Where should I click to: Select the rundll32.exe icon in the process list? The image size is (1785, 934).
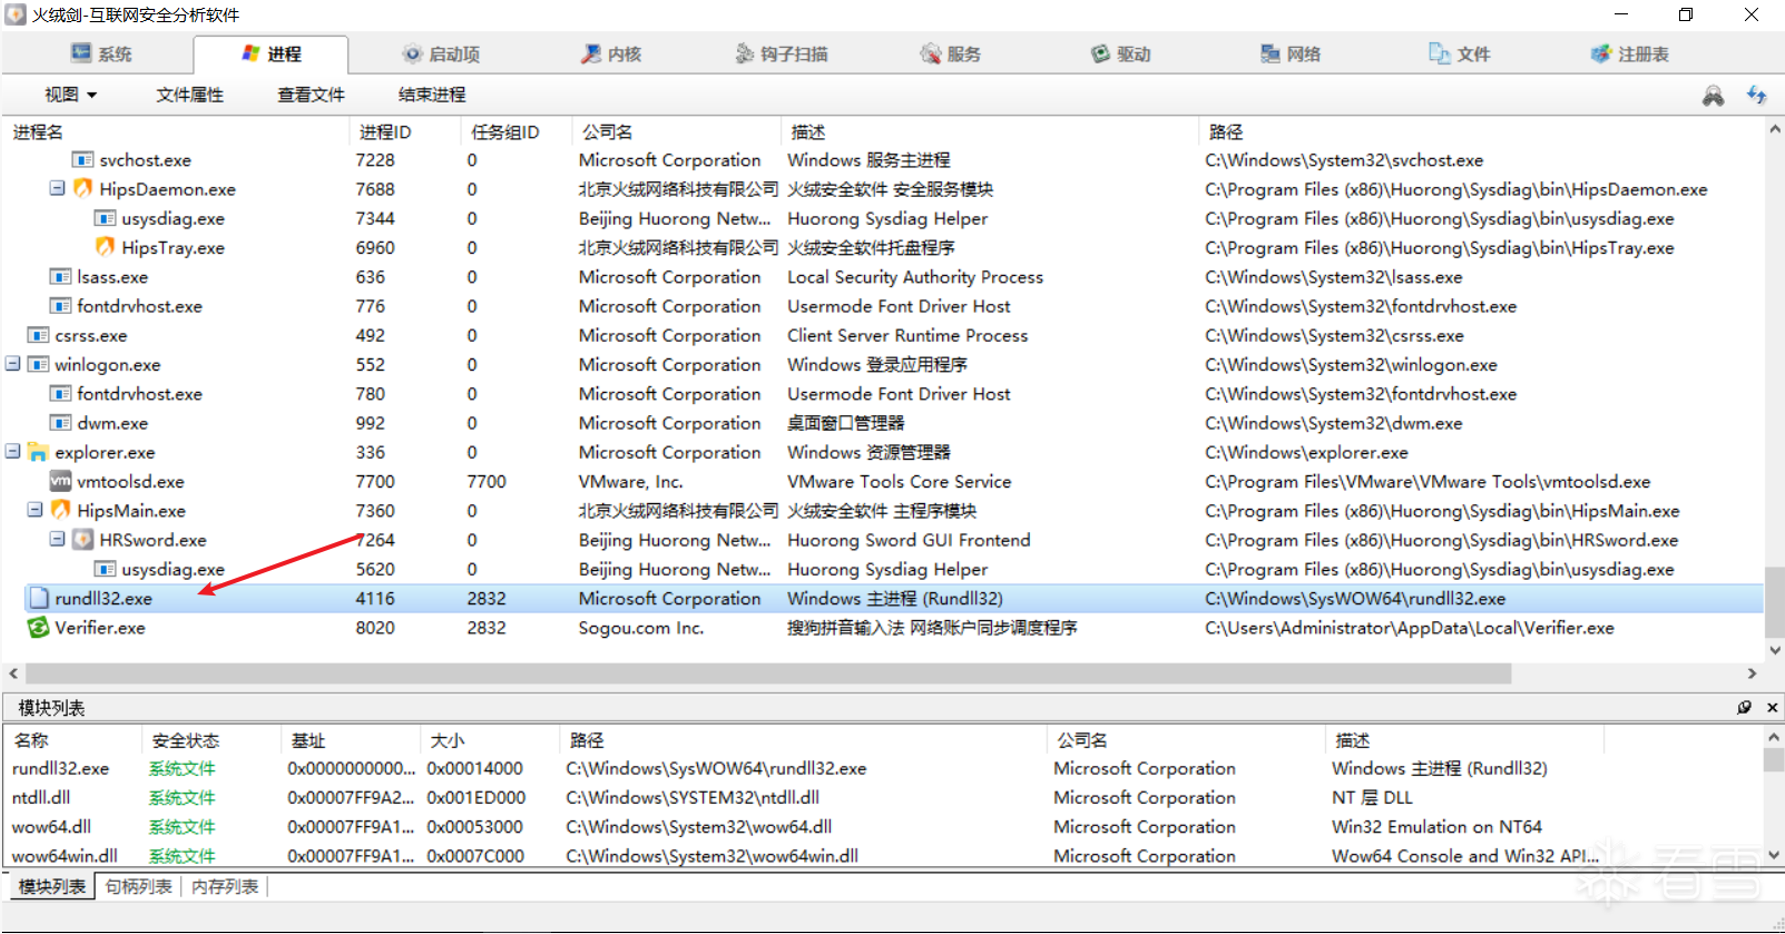[x=39, y=598]
